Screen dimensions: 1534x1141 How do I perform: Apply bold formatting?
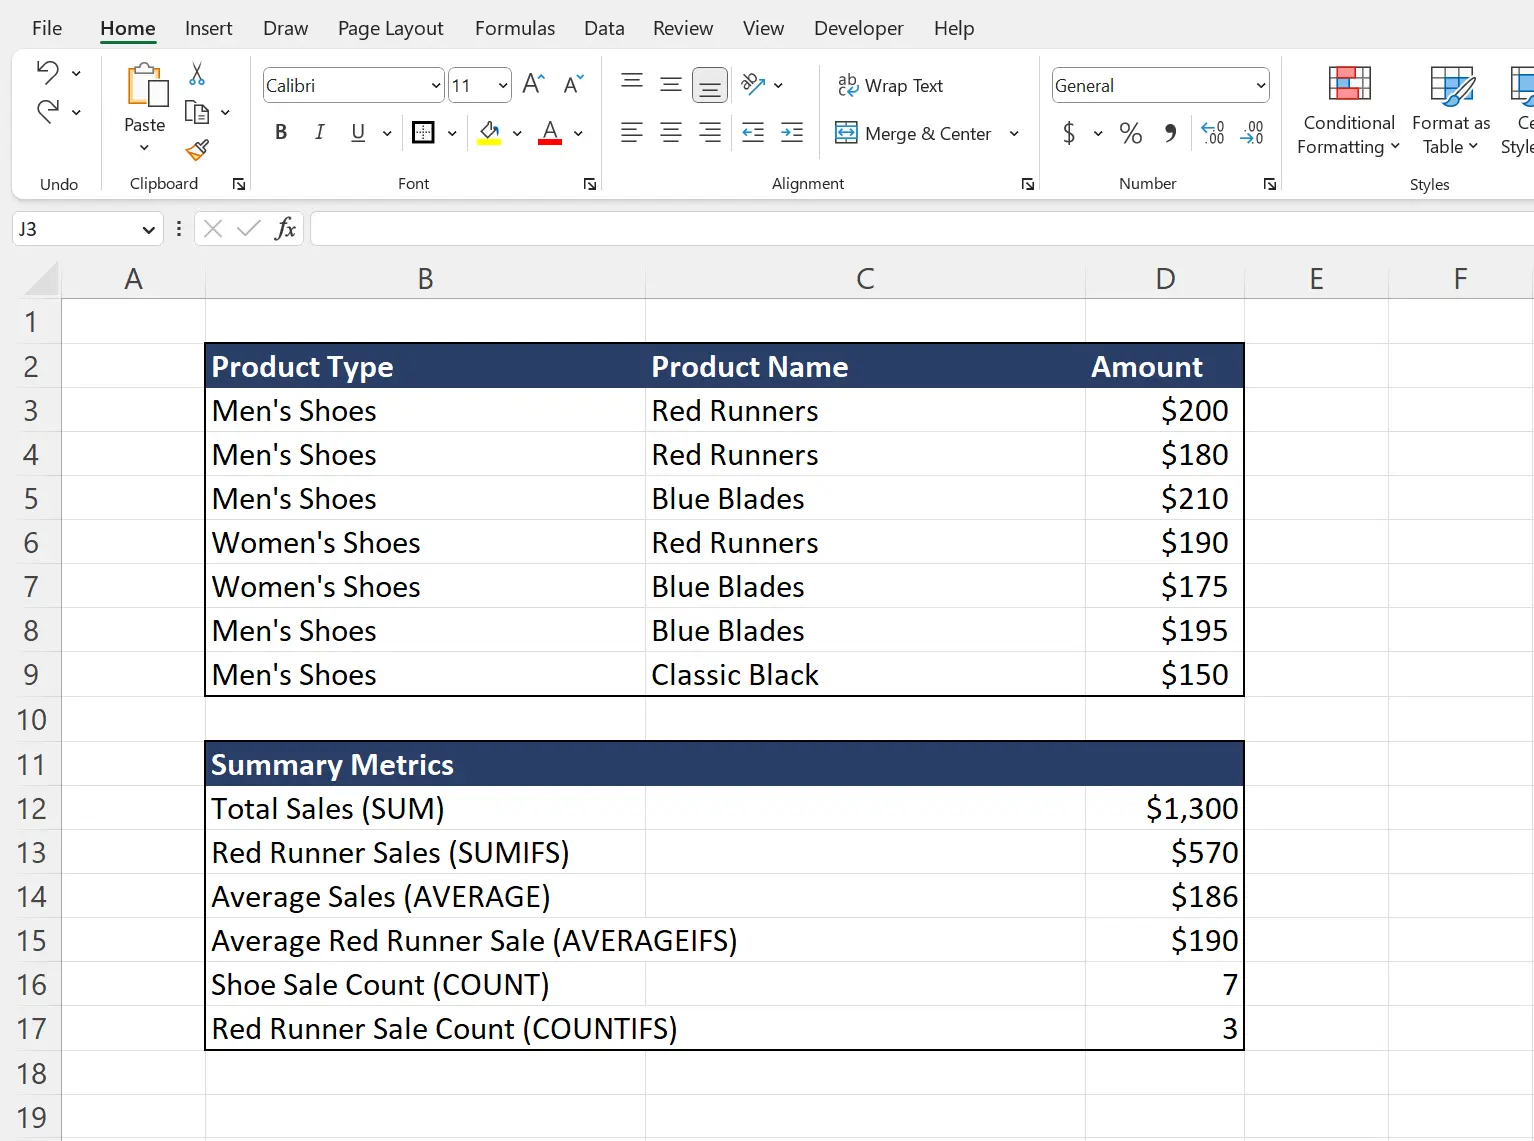tap(280, 132)
